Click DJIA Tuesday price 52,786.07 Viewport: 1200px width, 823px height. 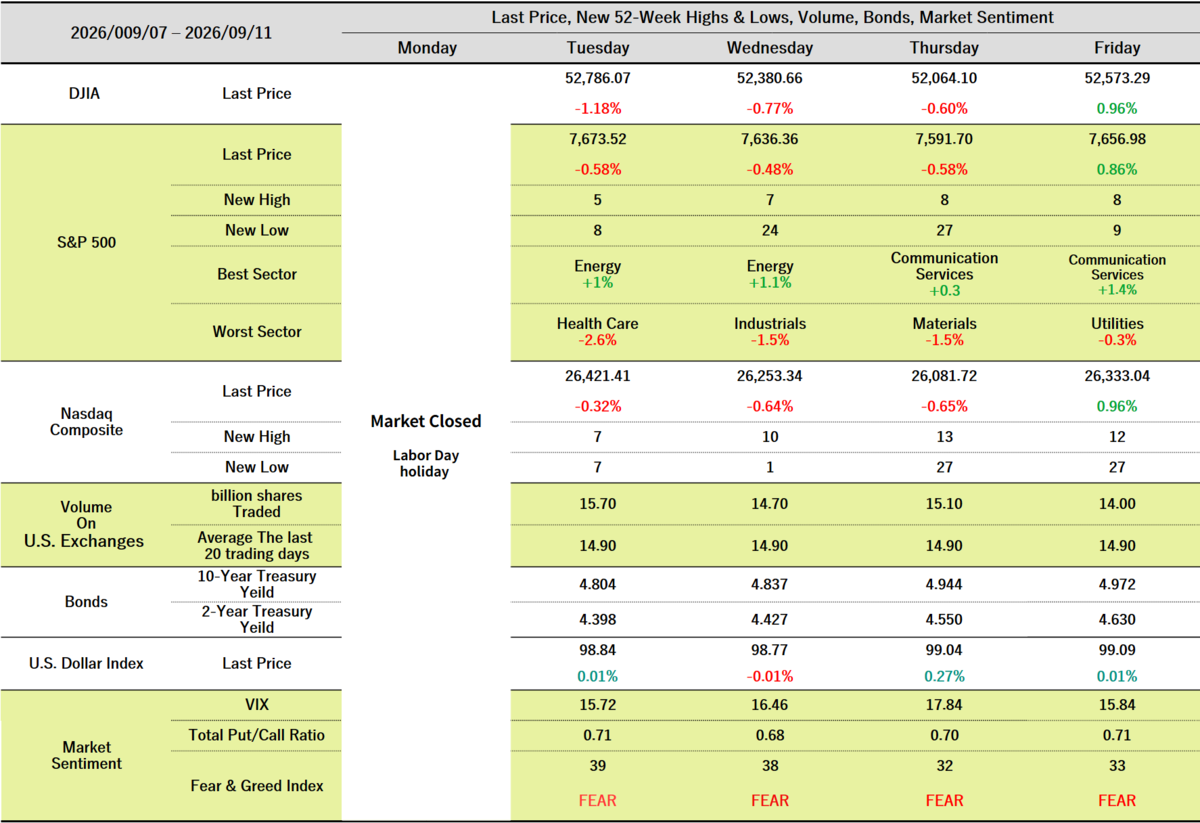[598, 77]
